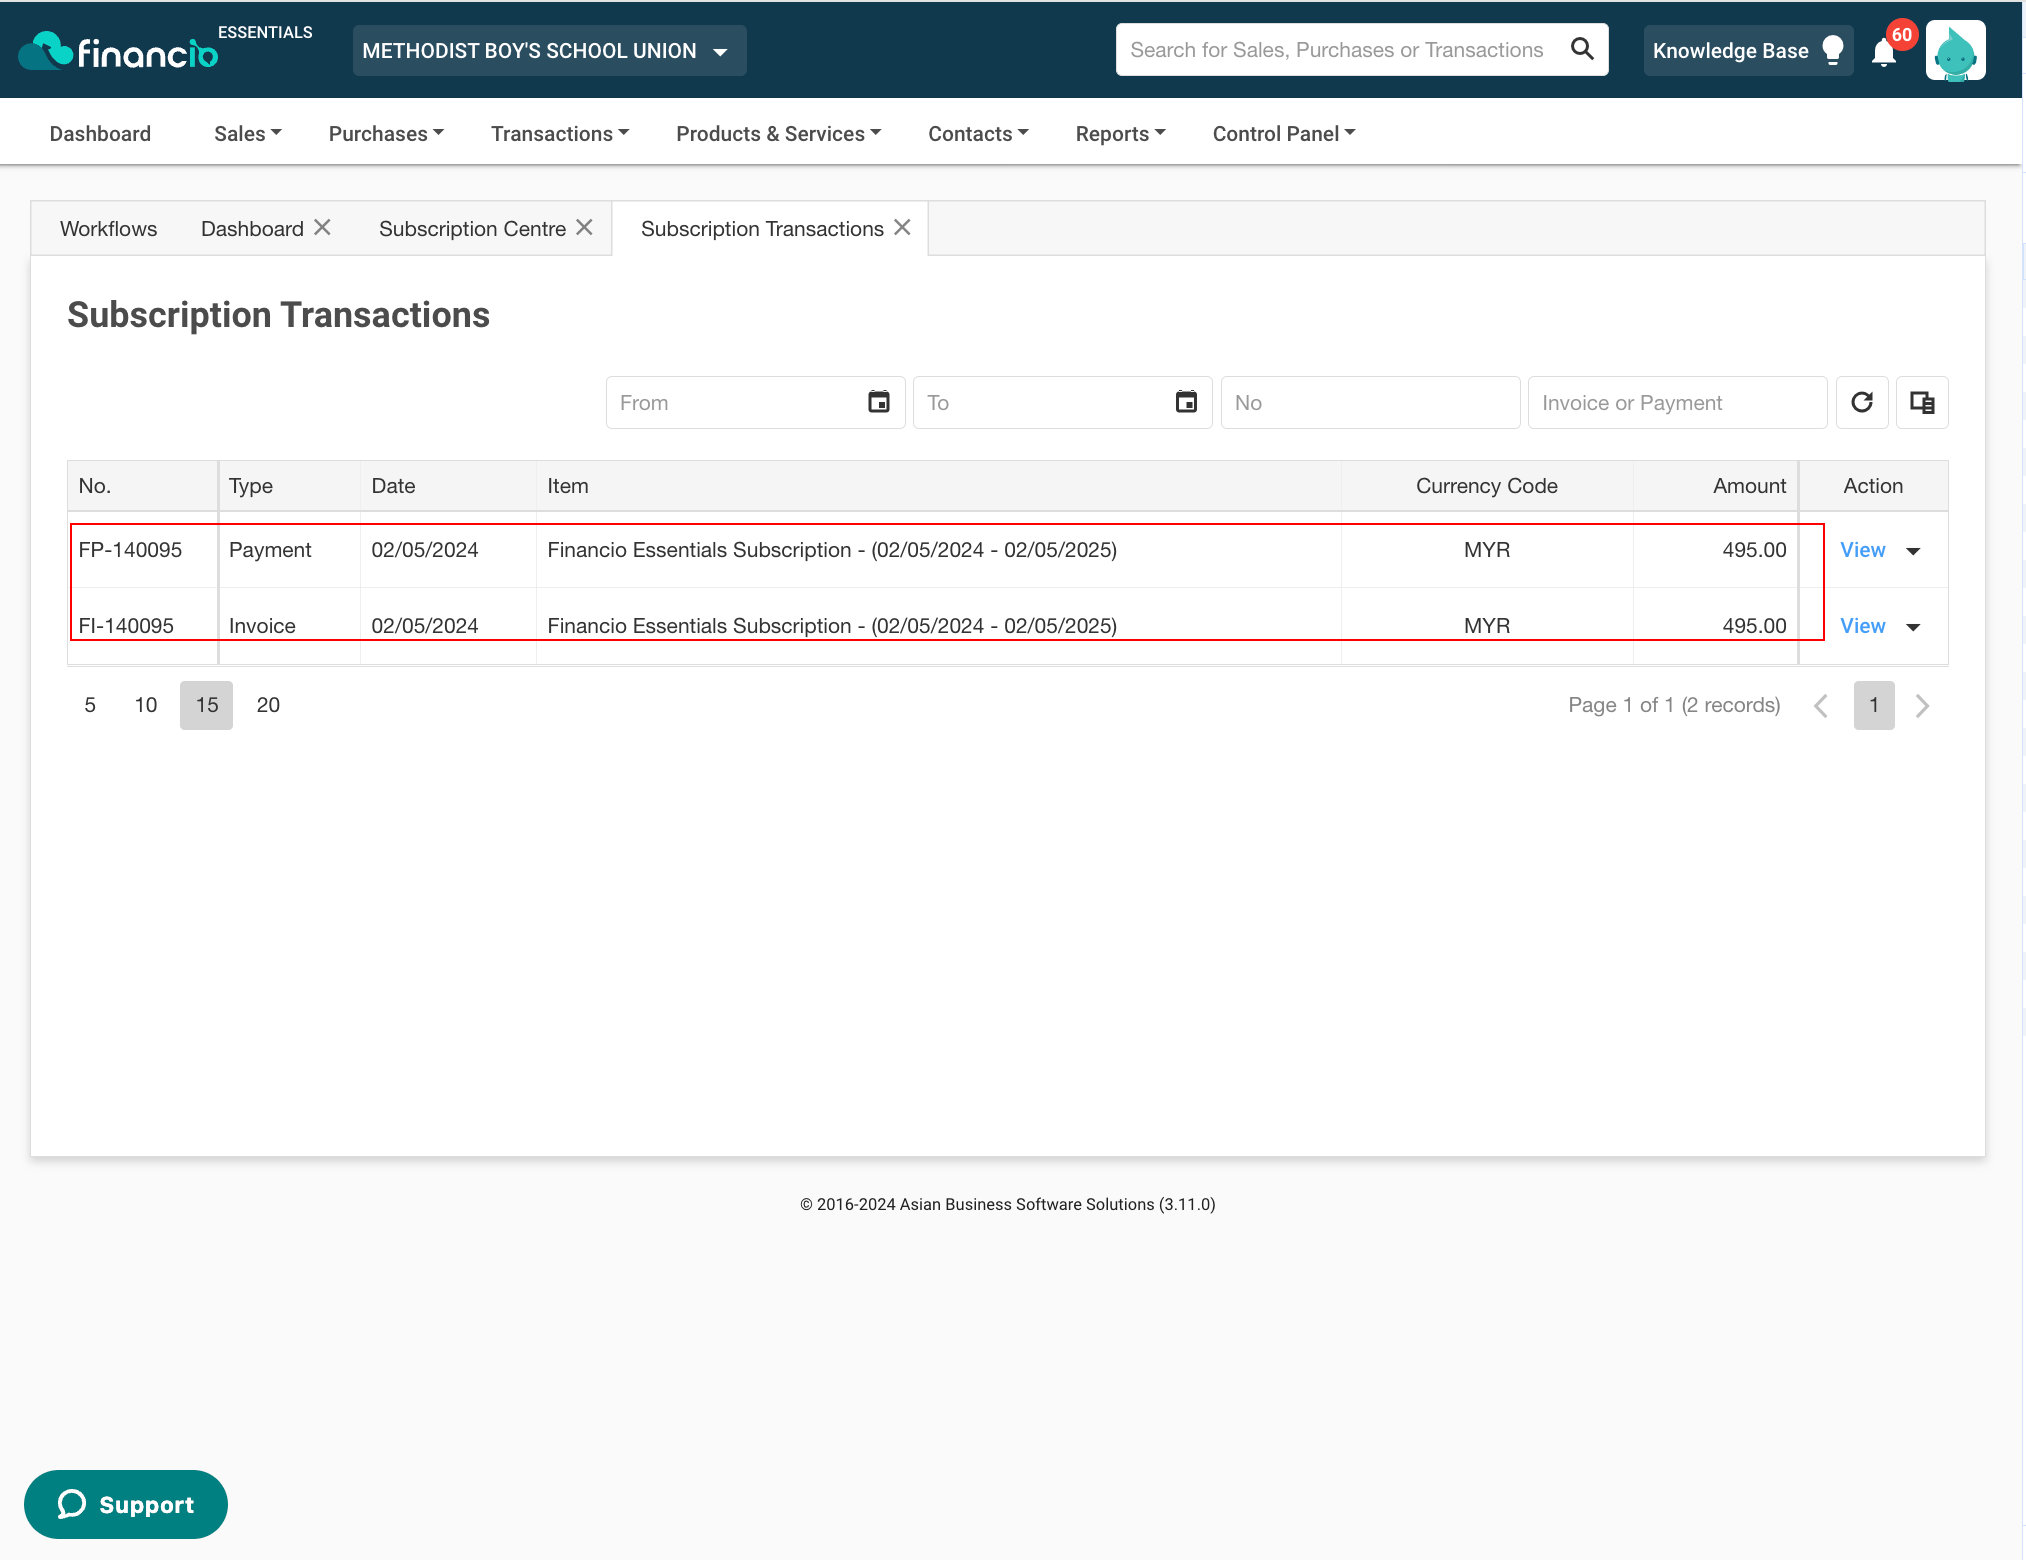
Task: Set page size to 15
Action: (x=206, y=705)
